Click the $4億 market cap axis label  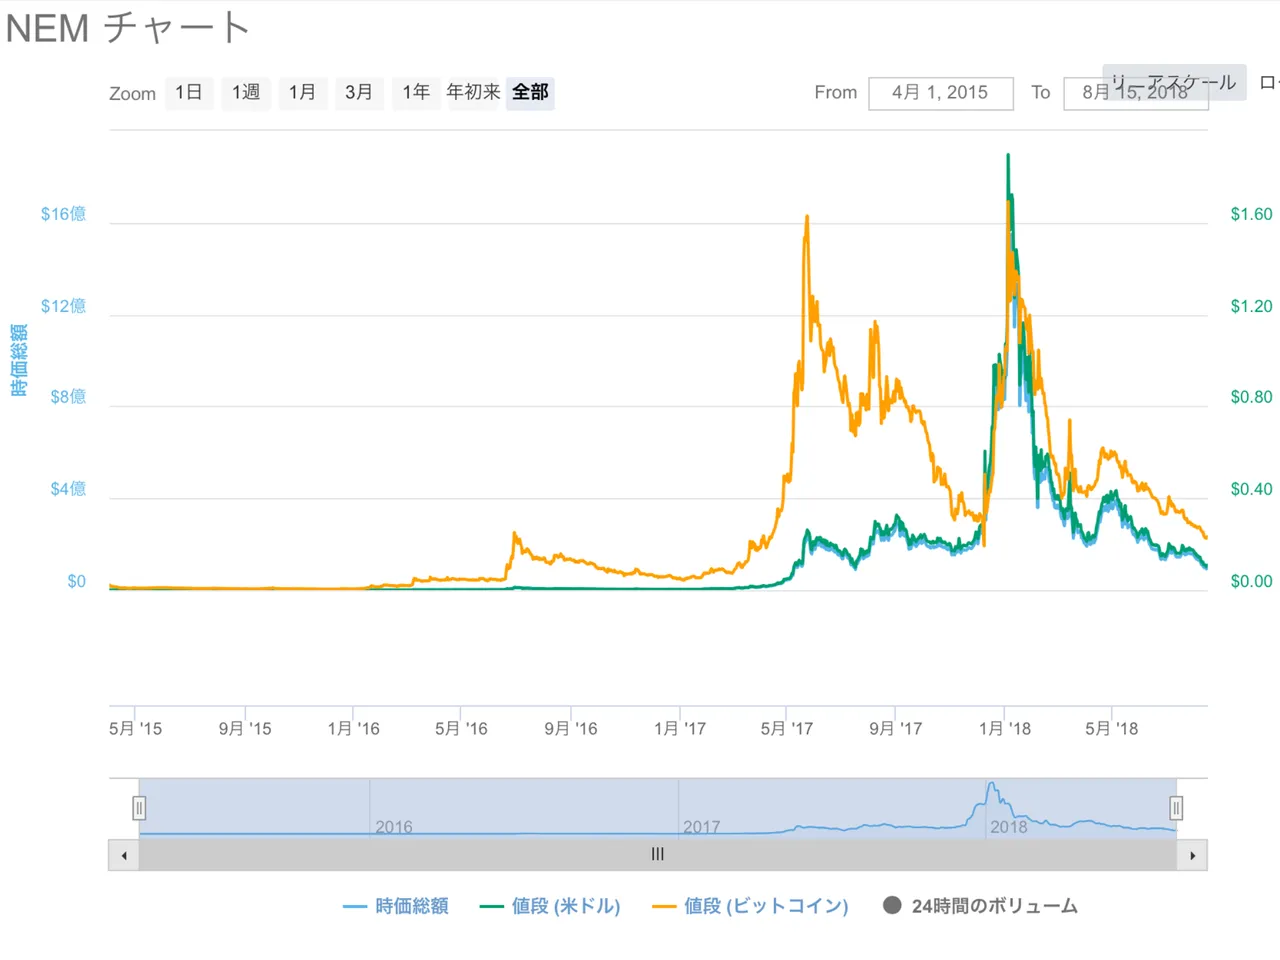(68, 489)
